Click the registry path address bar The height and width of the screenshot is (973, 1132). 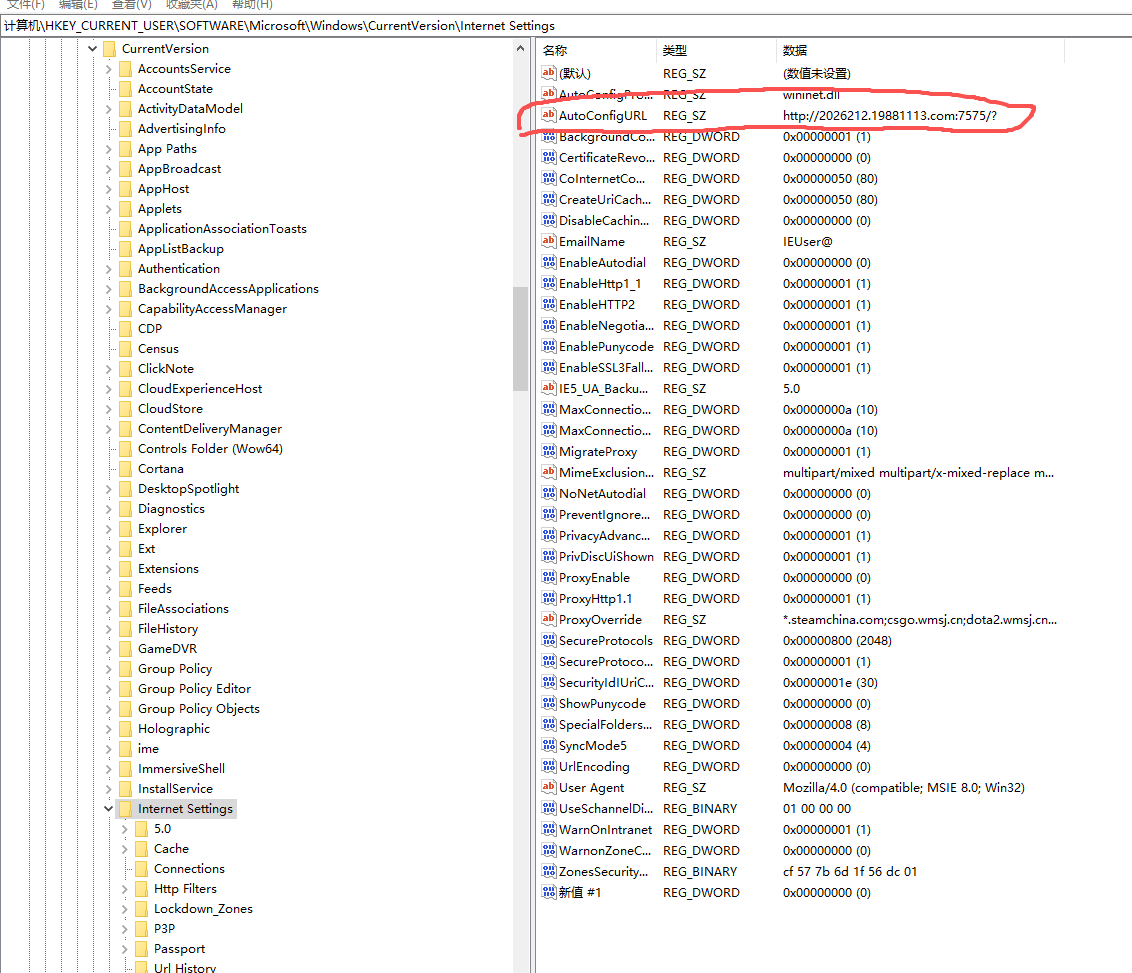pyautogui.click(x=566, y=26)
